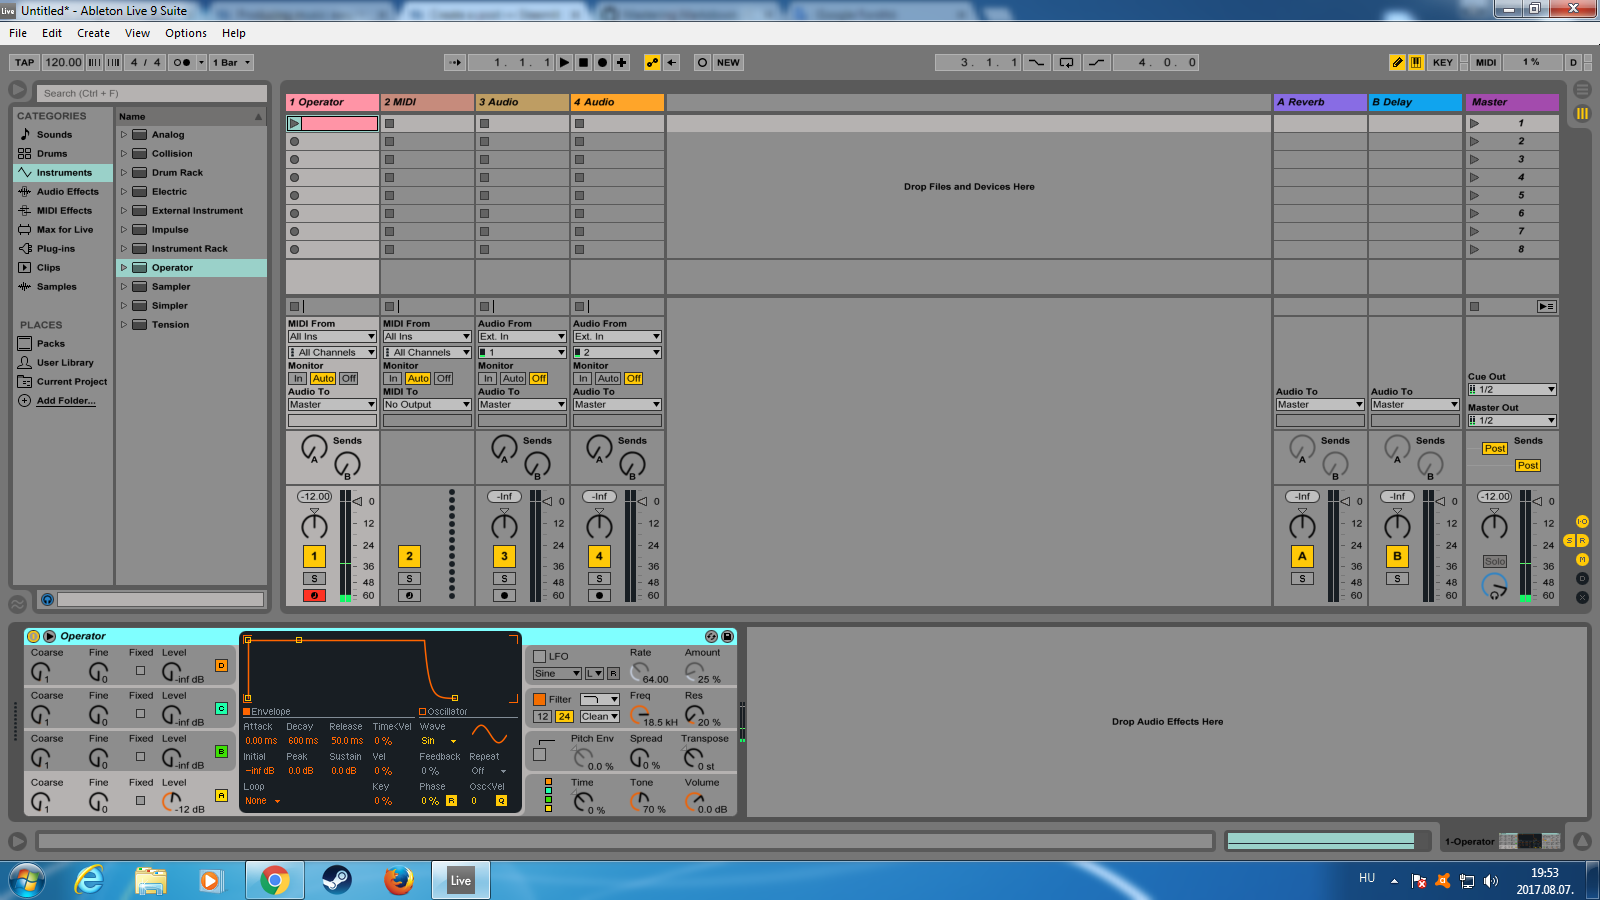Open track 1 MIDI From dropdown

tap(332, 336)
